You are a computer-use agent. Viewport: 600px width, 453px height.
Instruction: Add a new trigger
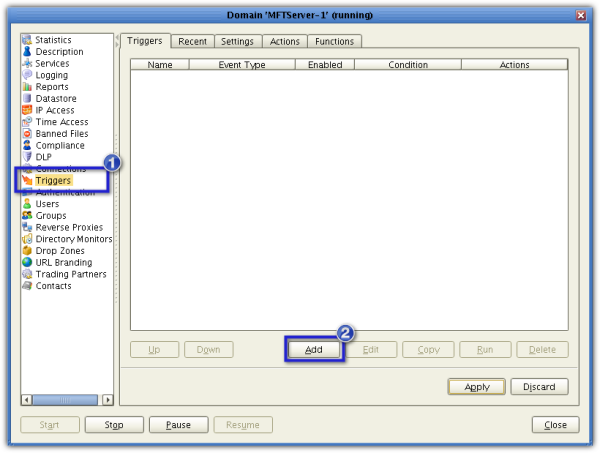point(314,349)
